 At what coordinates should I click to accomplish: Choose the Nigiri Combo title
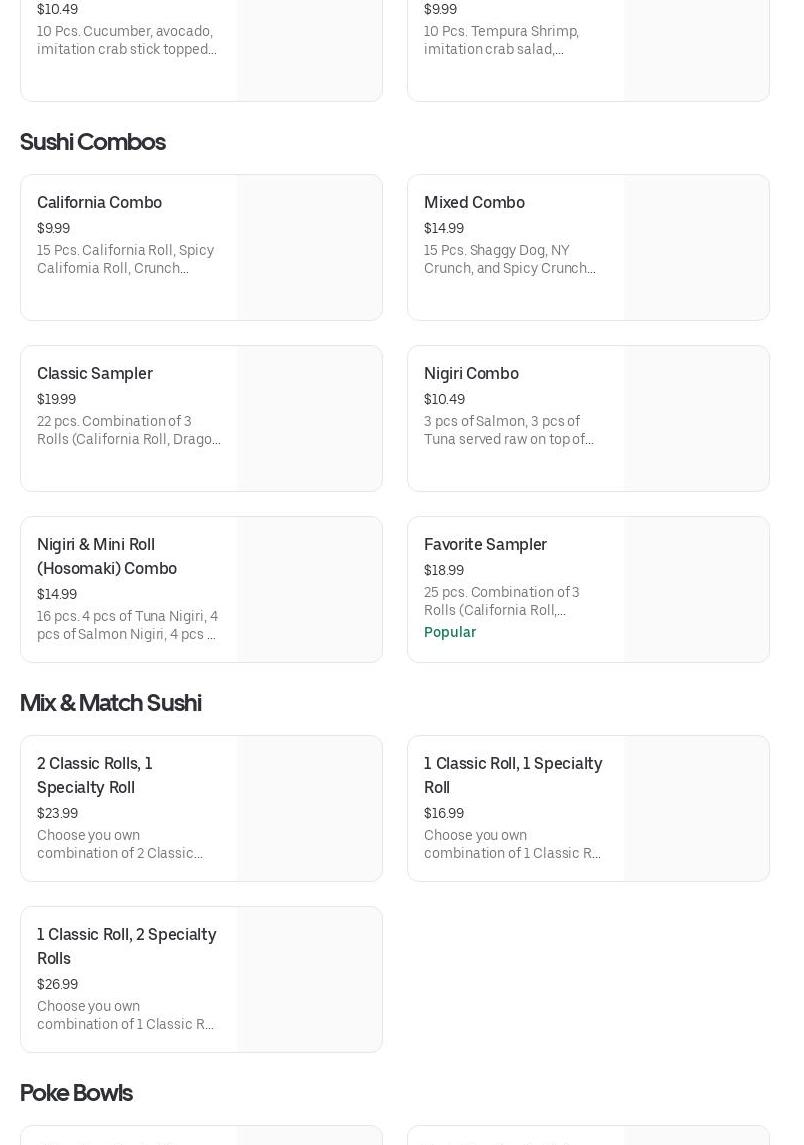471,374
